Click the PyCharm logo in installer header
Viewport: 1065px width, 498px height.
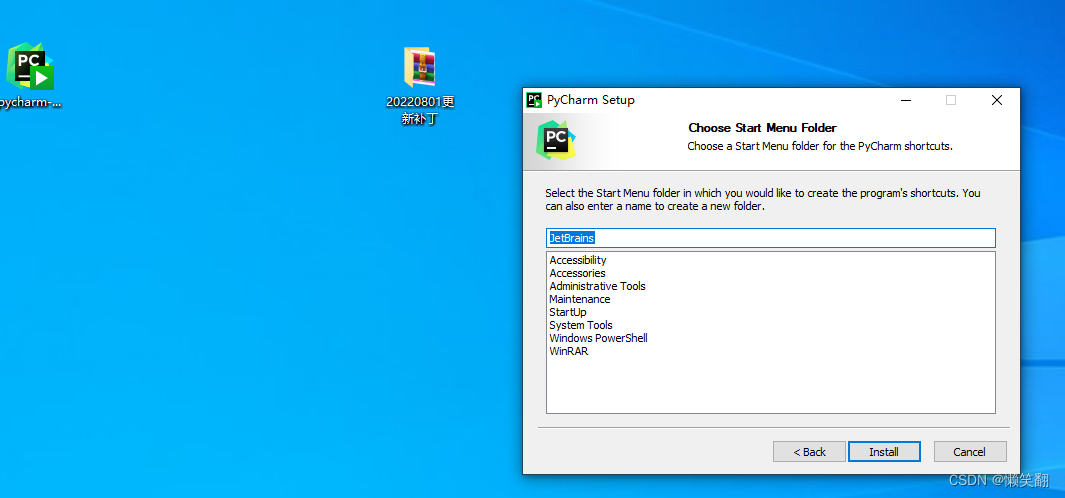(556, 140)
